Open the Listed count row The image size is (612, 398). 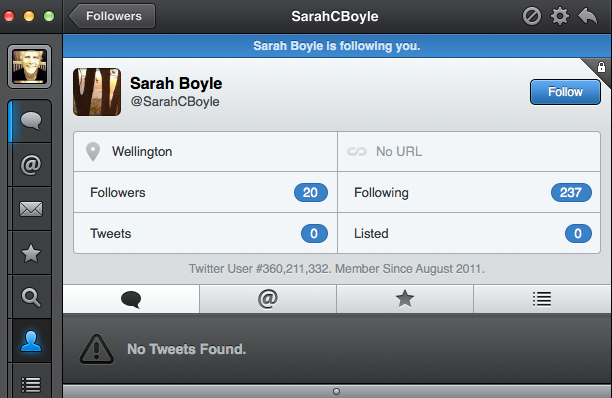point(469,233)
